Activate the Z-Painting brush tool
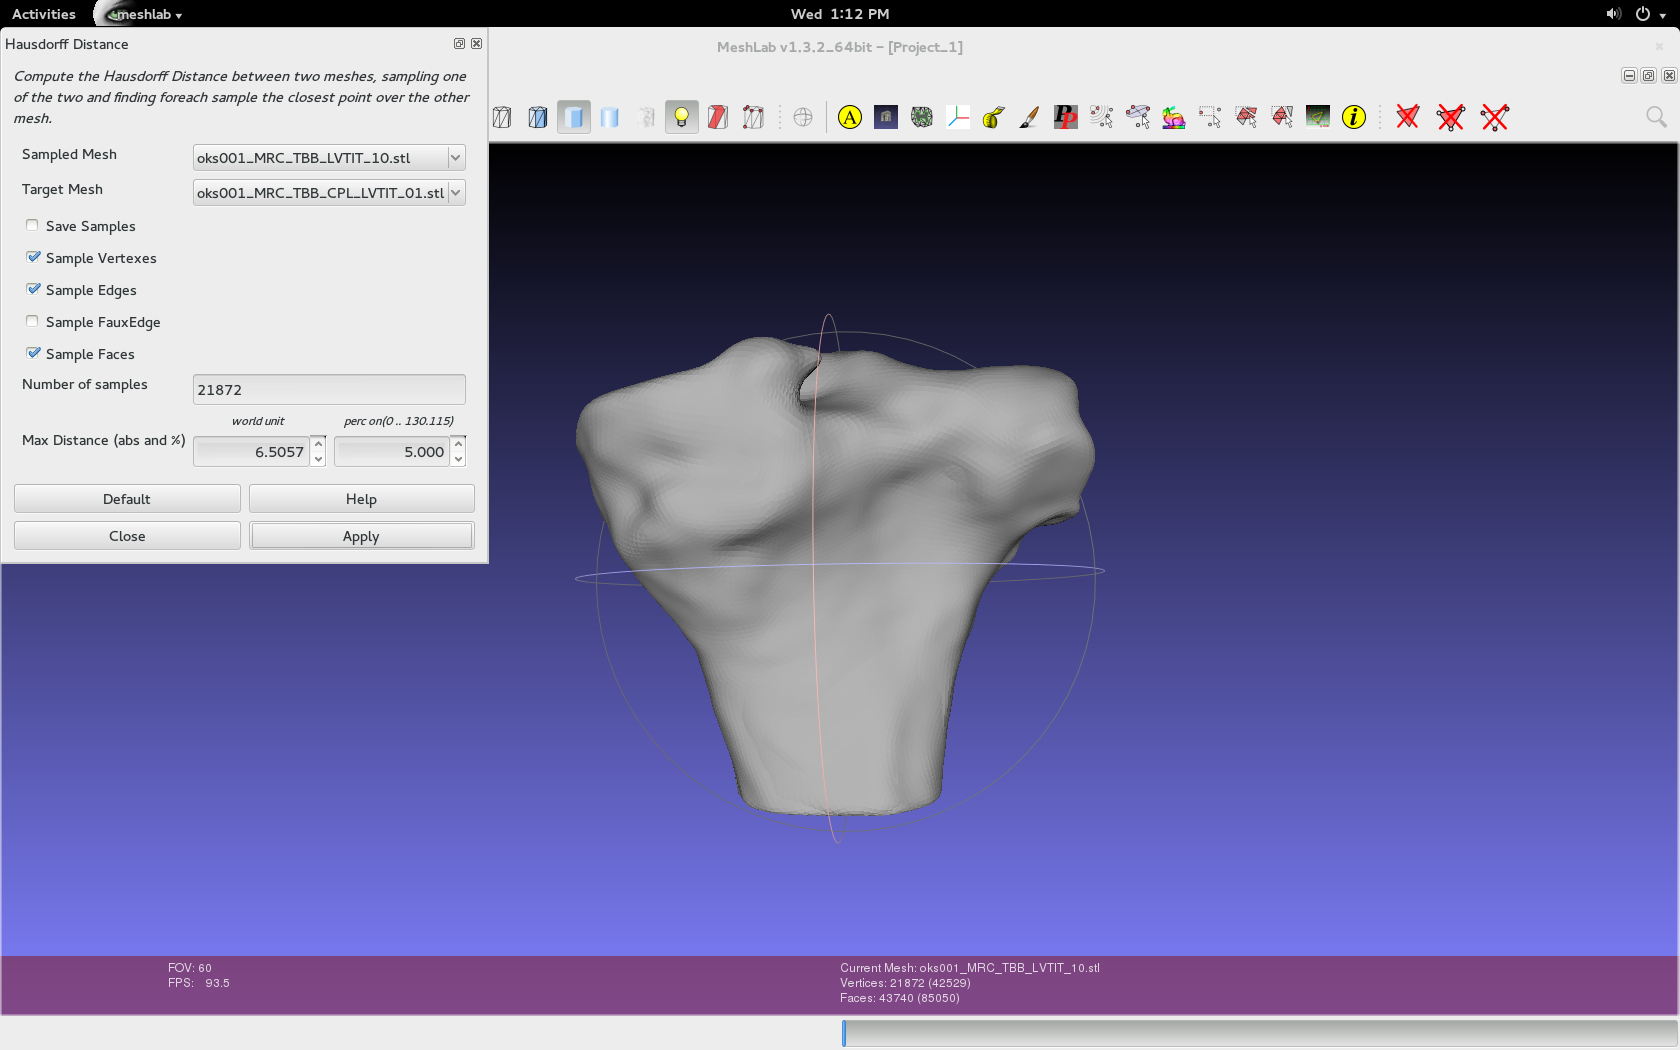 click(x=1030, y=118)
